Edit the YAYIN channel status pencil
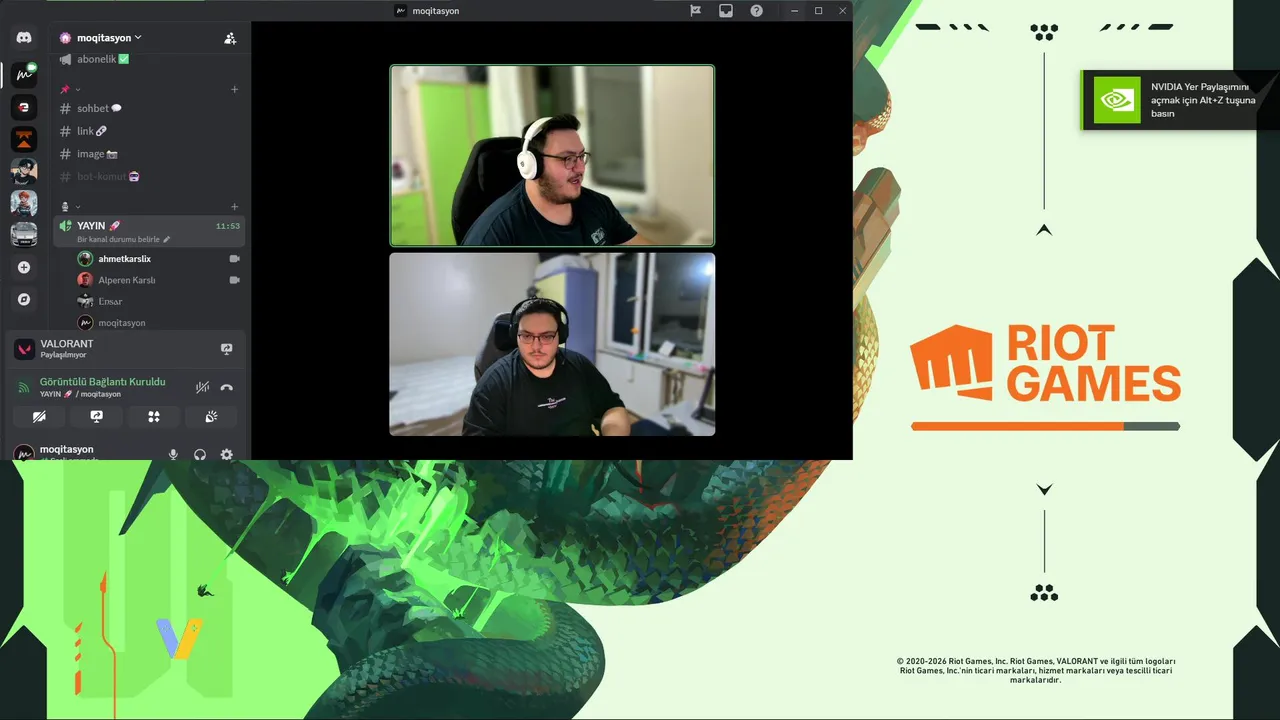The width and height of the screenshot is (1280, 720). coord(167,240)
